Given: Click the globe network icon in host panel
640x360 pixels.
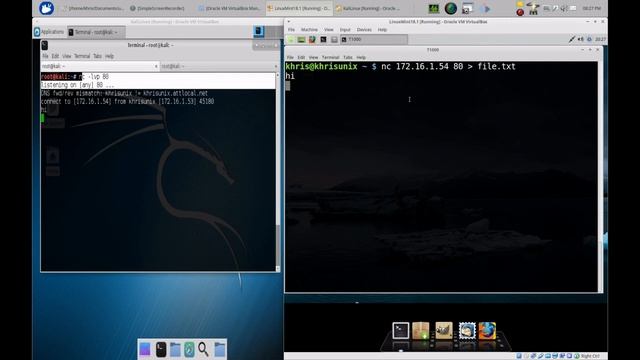Looking at the screenshot, I should (x=451, y=8).
